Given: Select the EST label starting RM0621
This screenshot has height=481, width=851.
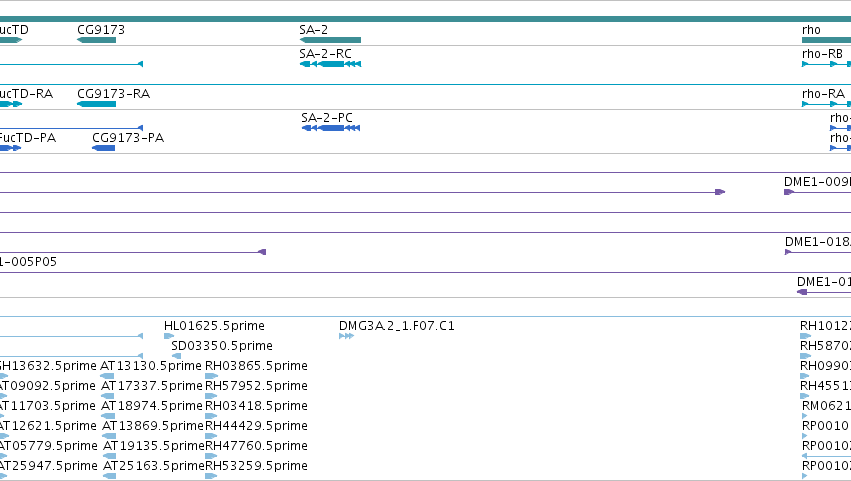Looking at the screenshot, I should (827, 406).
